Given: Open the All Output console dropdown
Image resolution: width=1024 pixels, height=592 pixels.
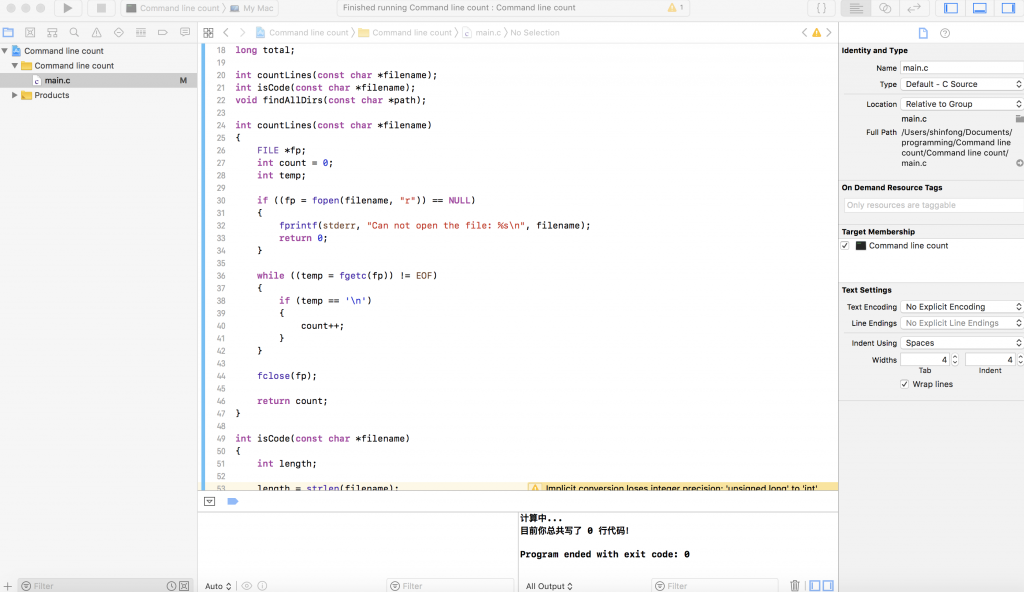Looking at the screenshot, I should point(549,586).
